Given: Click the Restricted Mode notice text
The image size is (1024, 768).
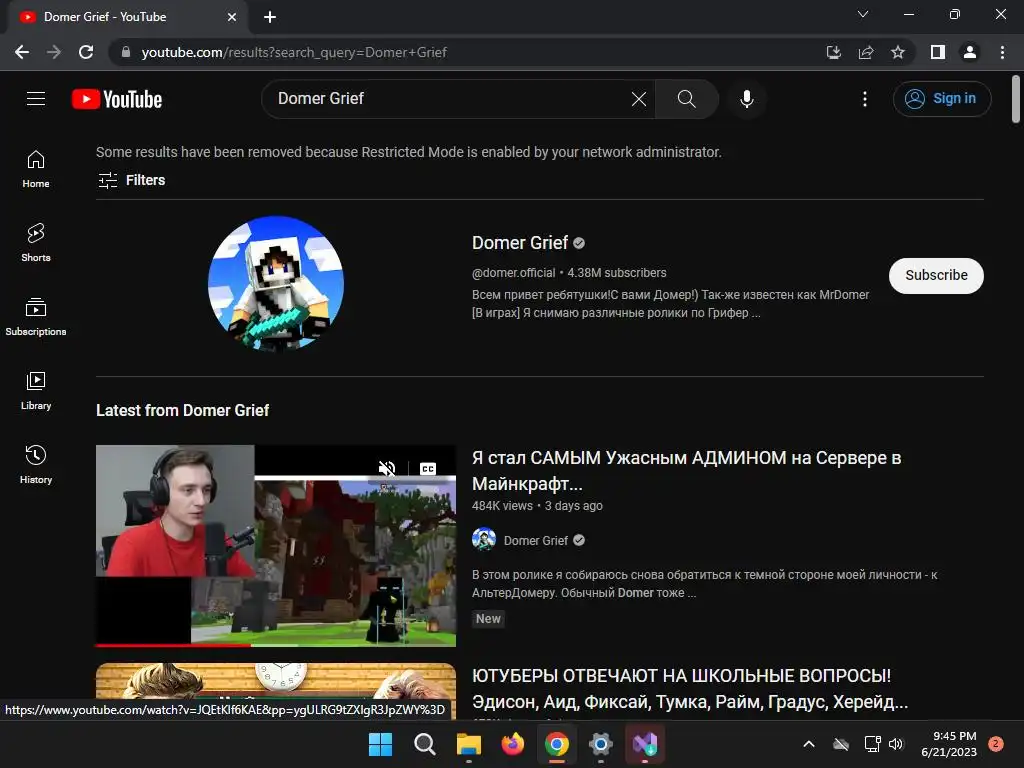Looking at the screenshot, I should [408, 152].
